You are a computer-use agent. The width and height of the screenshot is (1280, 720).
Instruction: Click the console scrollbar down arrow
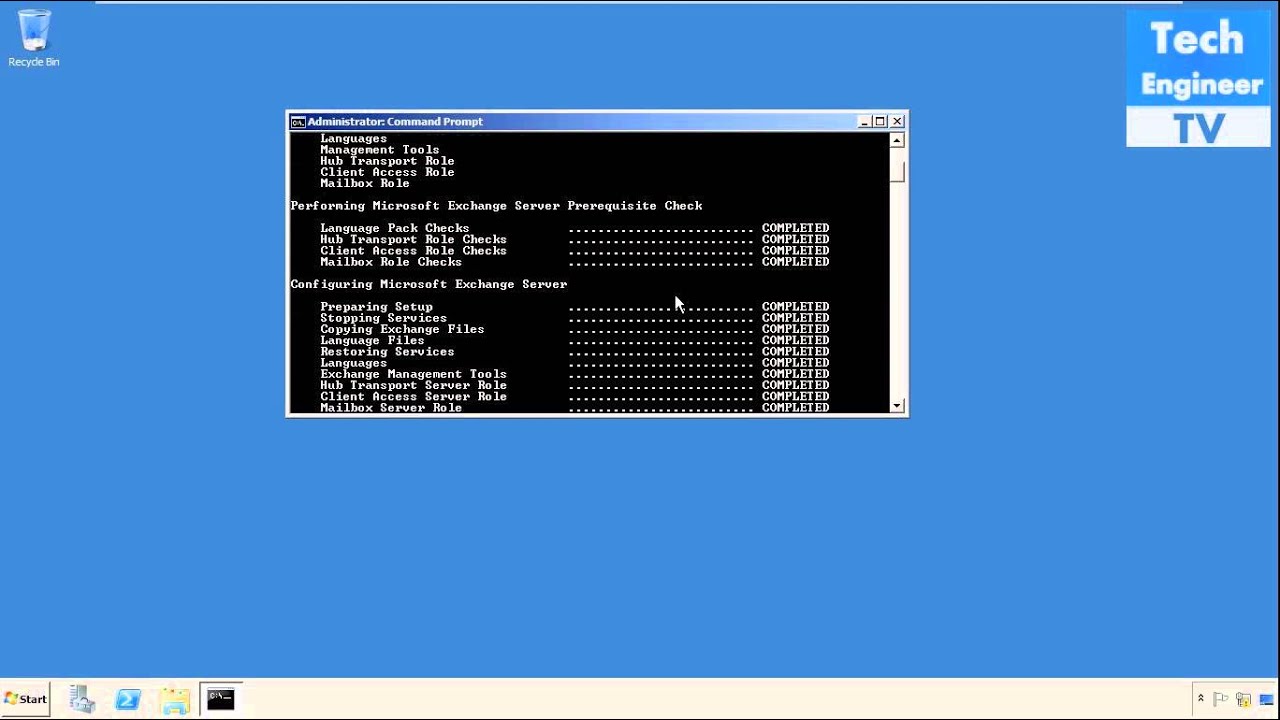click(x=897, y=405)
